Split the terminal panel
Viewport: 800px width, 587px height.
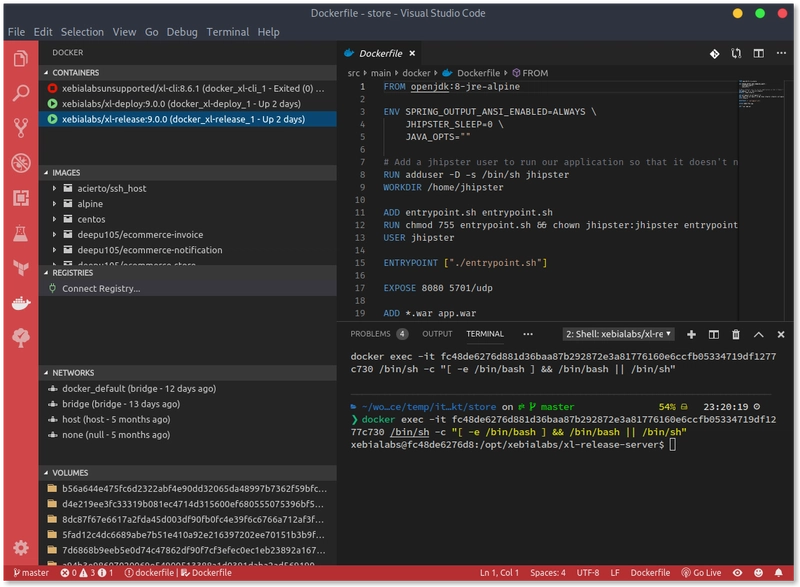[x=714, y=335]
